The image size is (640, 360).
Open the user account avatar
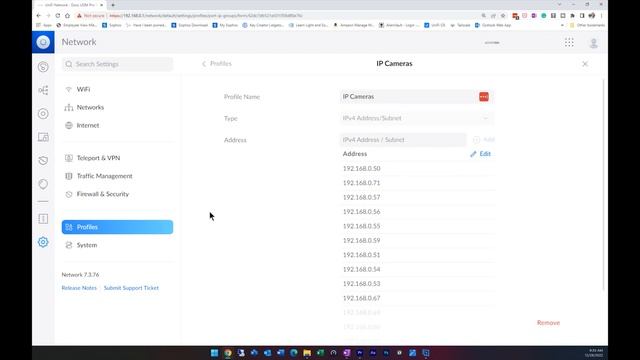(594, 42)
